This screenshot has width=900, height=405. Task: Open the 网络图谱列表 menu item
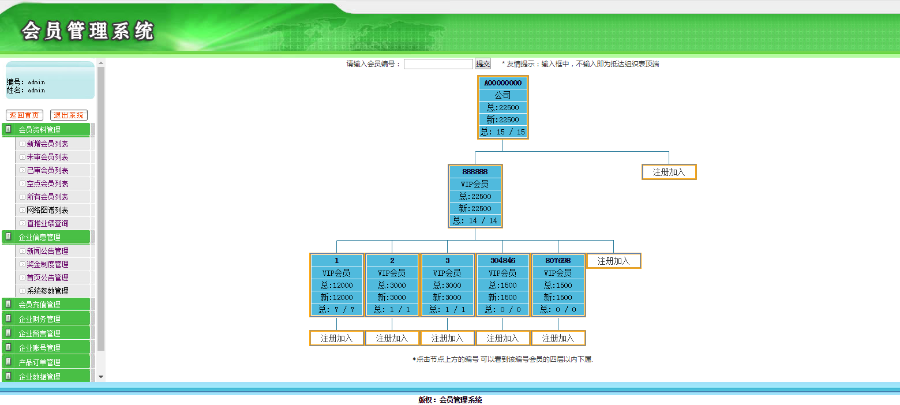pos(47,210)
